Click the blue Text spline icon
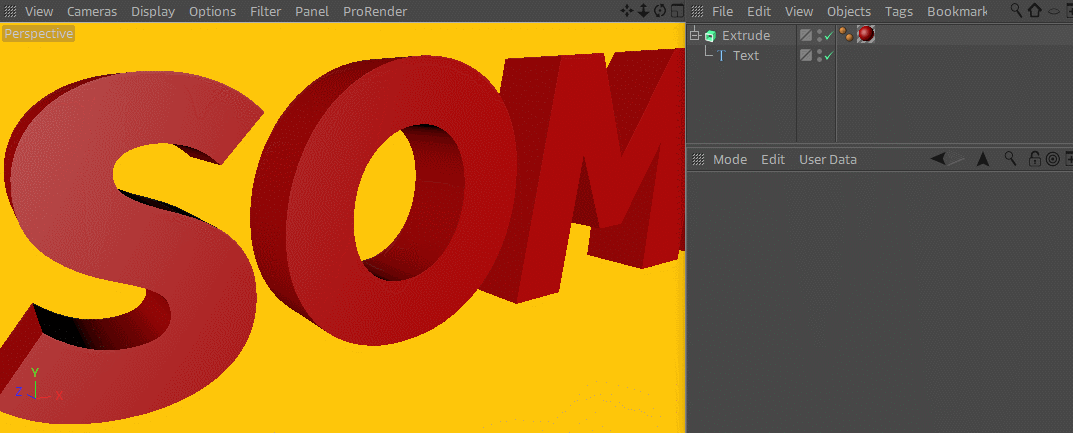1073x433 pixels. click(x=721, y=55)
